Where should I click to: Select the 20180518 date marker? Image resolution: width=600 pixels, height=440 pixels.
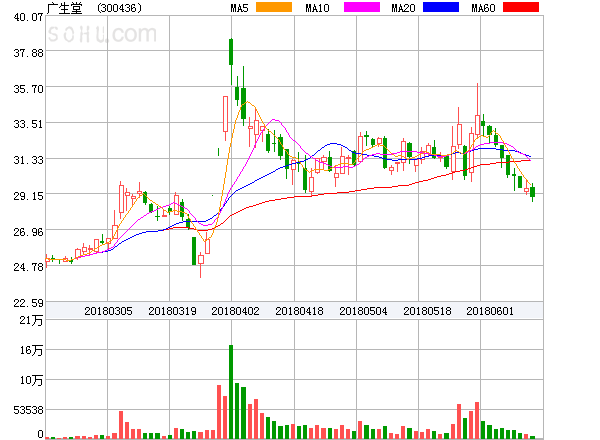(427, 311)
